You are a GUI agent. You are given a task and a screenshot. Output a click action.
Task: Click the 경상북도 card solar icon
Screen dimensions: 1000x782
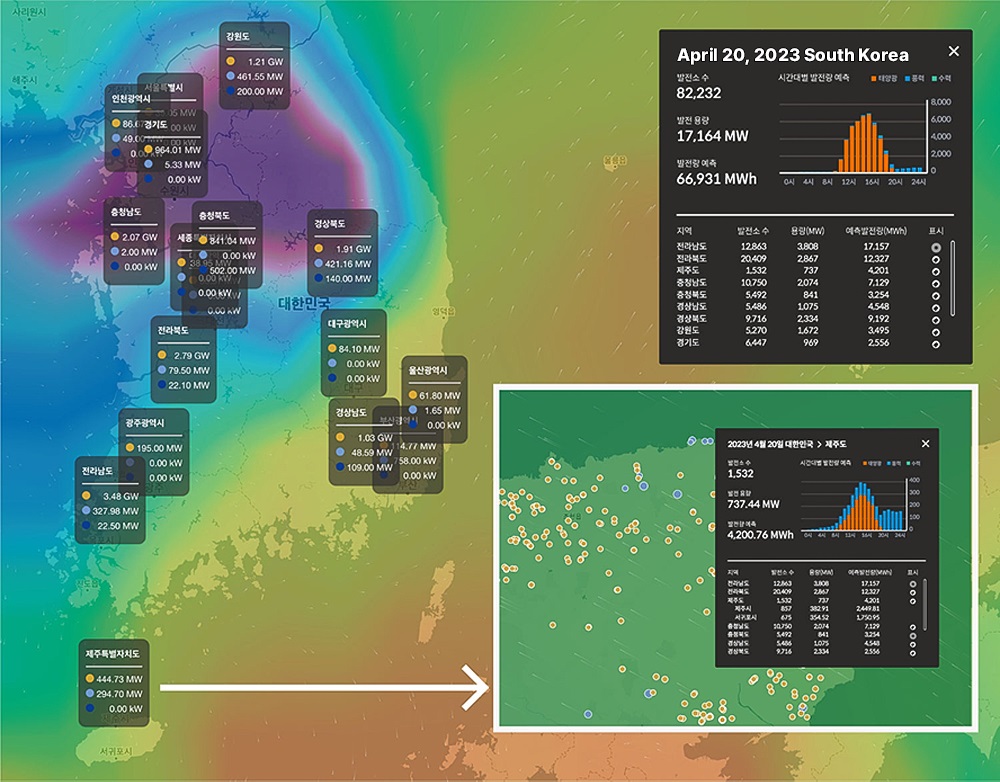[x=319, y=248]
